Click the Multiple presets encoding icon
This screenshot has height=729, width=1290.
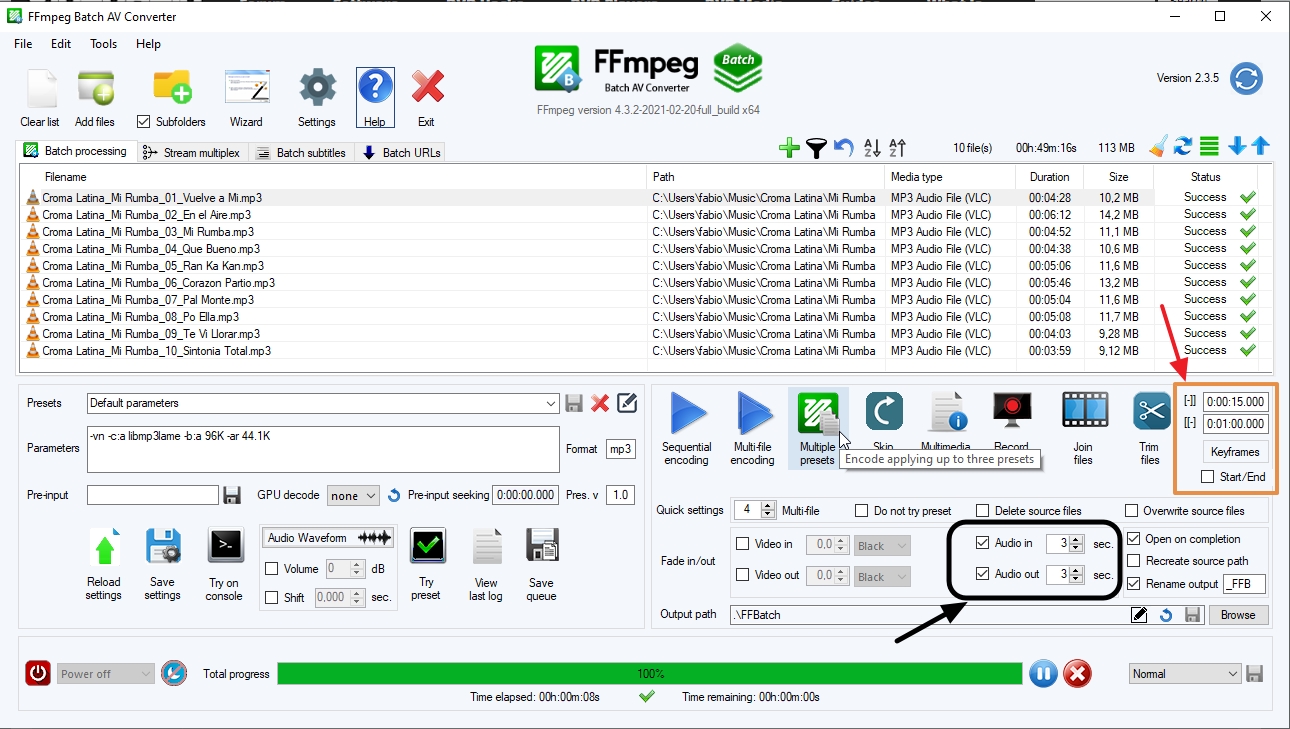pyautogui.click(x=817, y=412)
